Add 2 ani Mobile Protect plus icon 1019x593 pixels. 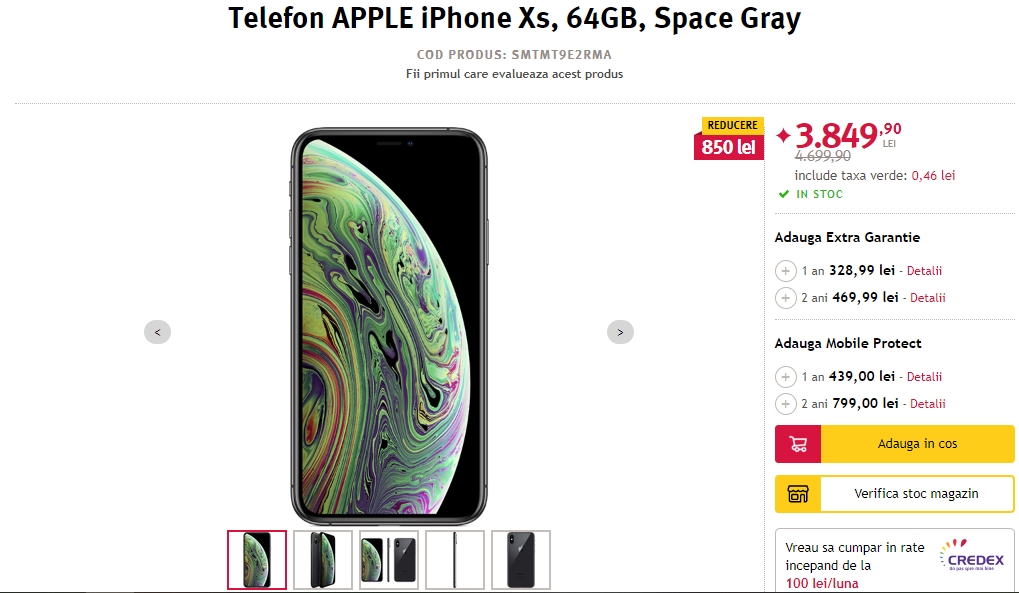786,404
